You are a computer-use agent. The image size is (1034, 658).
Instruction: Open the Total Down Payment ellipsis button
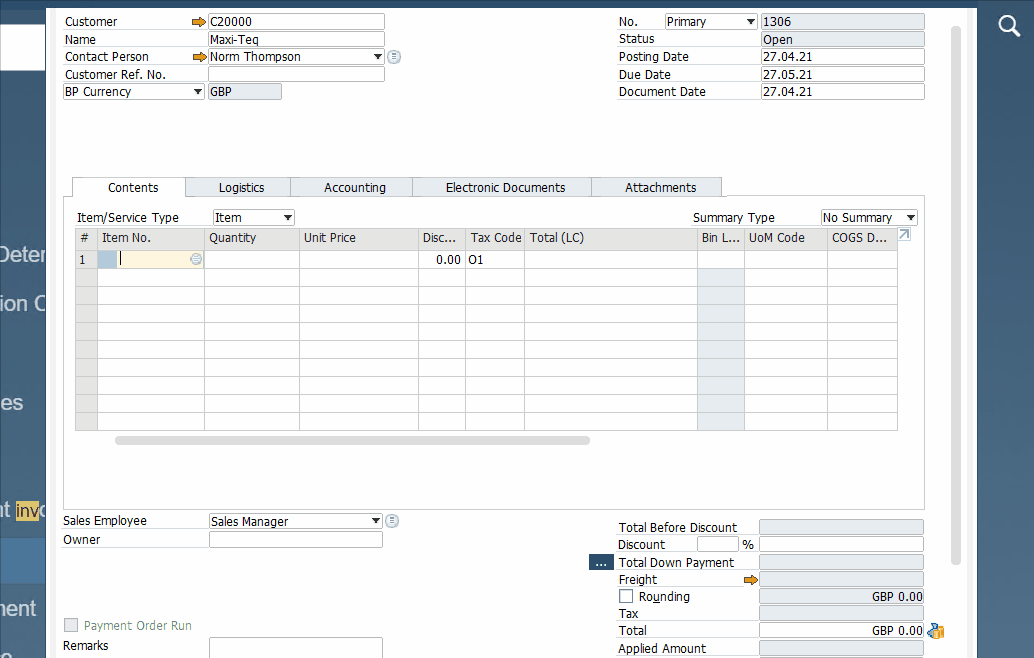point(601,562)
